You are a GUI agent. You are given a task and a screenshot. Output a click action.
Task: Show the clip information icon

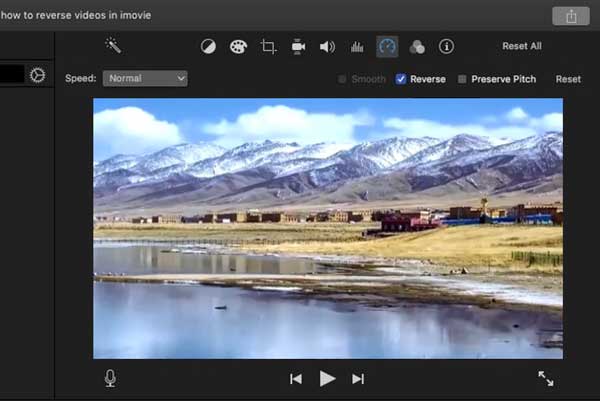coord(446,47)
